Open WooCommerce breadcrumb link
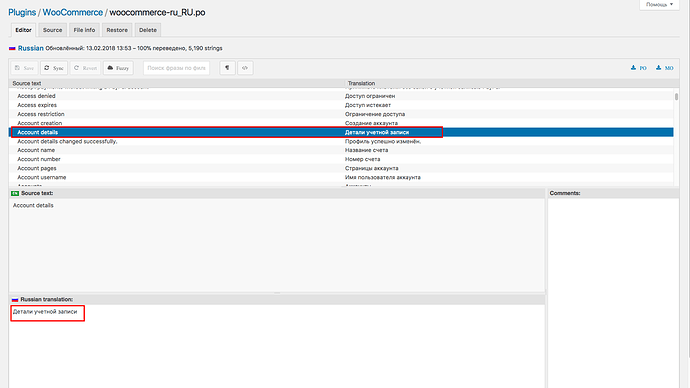The image size is (690, 388). click(73, 12)
